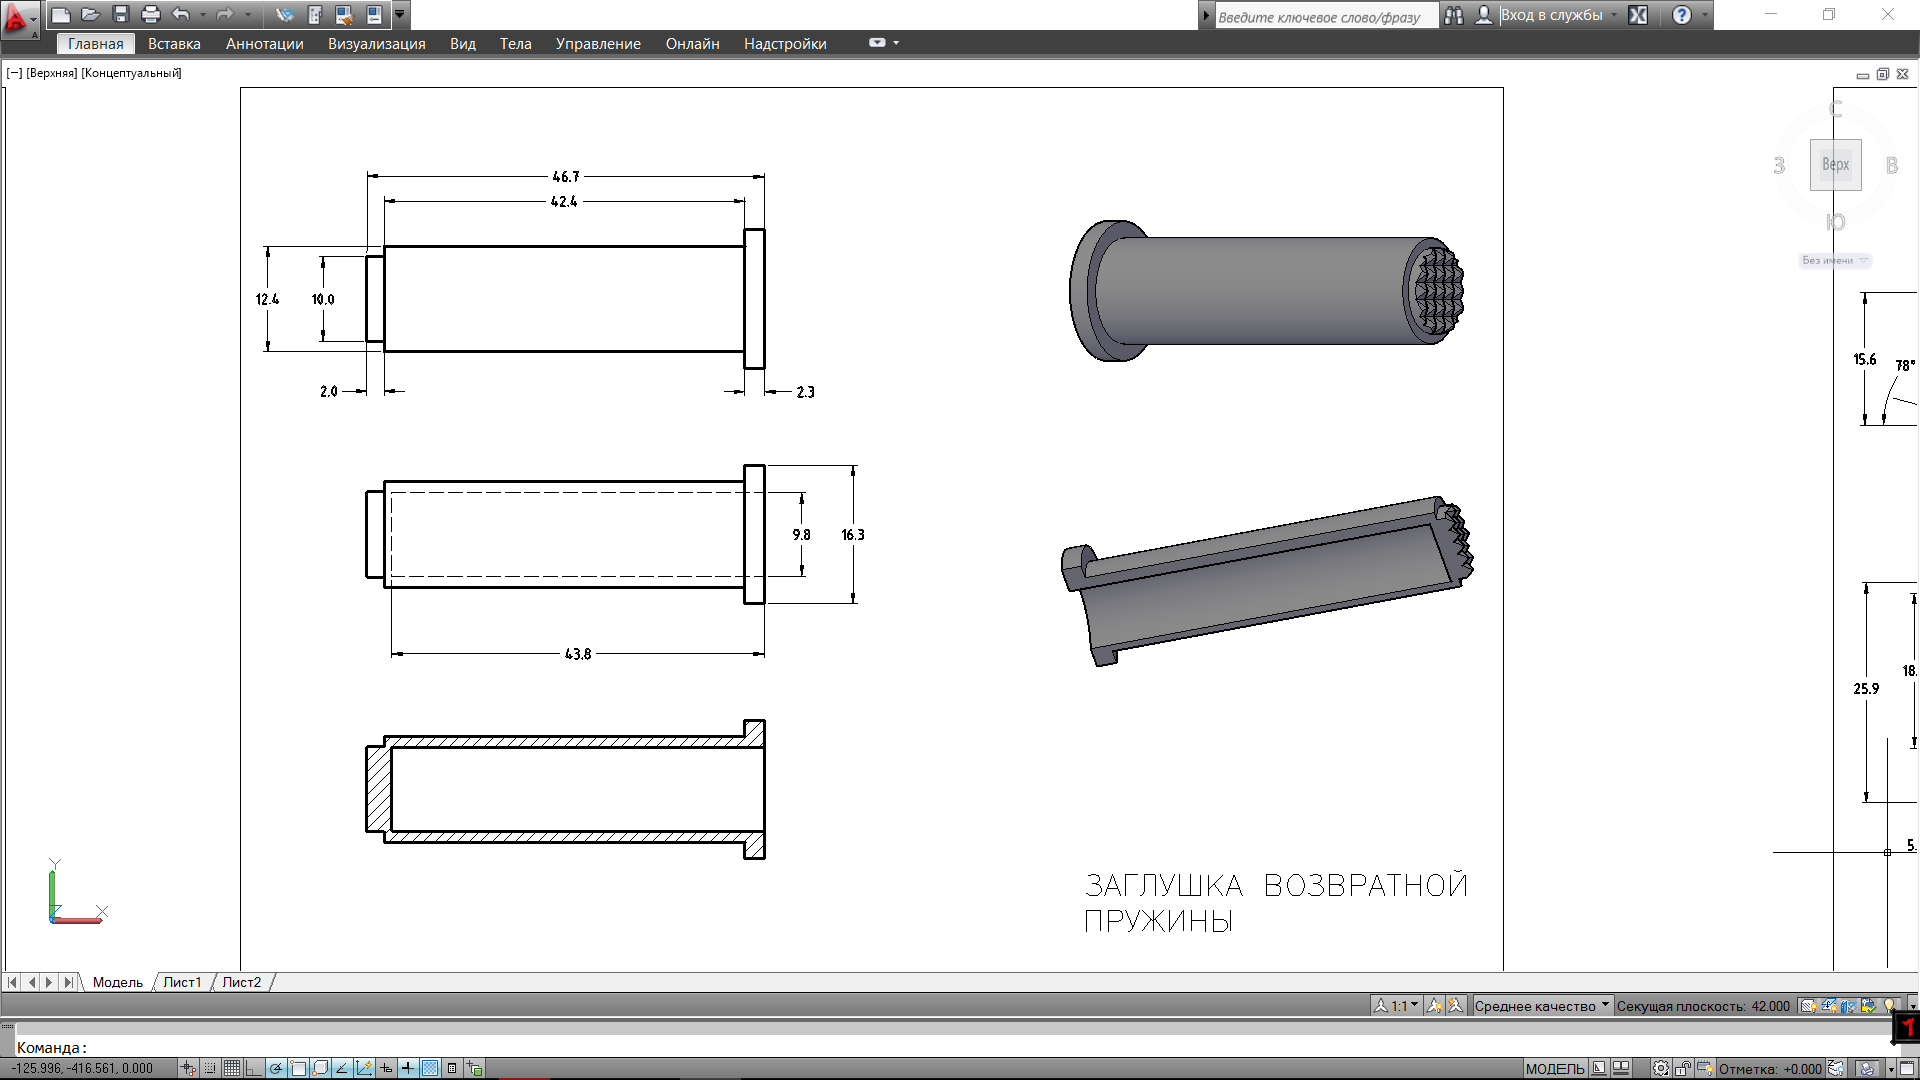The height and width of the screenshot is (1080, 1920).
Task: Click the Верх face of ViewCube
Action: (1835, 165)
